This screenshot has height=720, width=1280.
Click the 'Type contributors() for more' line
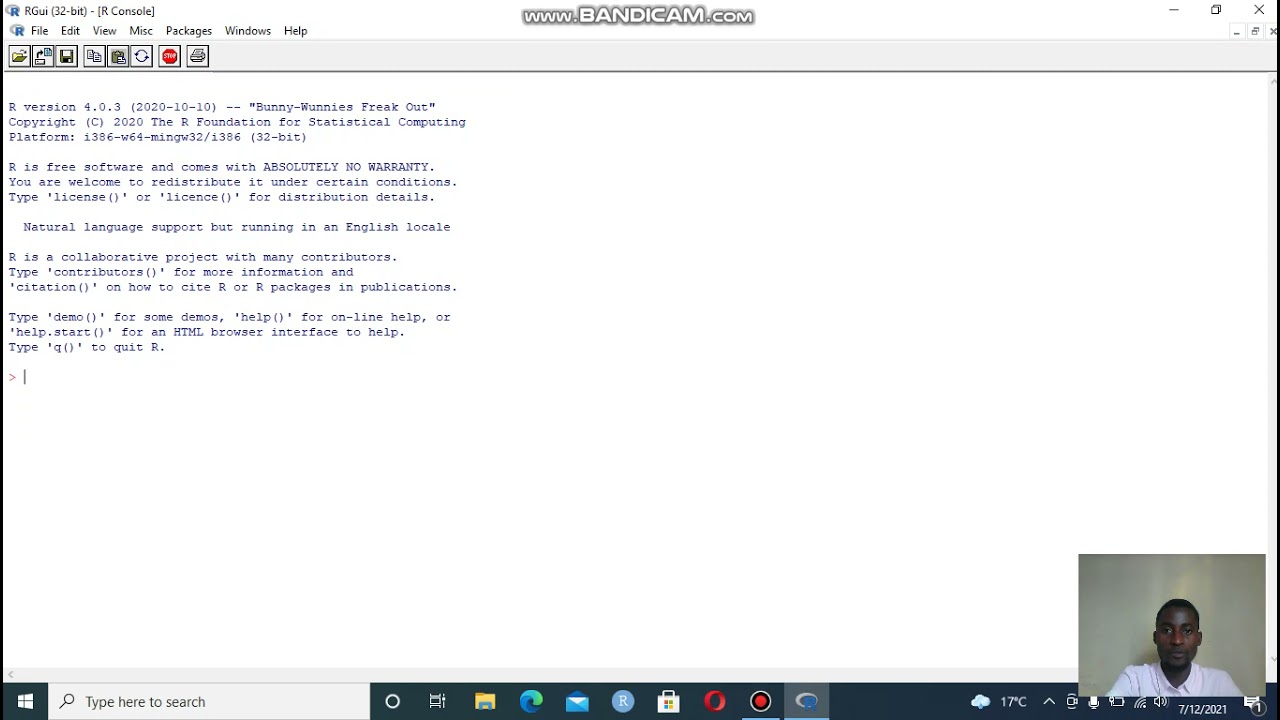181,272
